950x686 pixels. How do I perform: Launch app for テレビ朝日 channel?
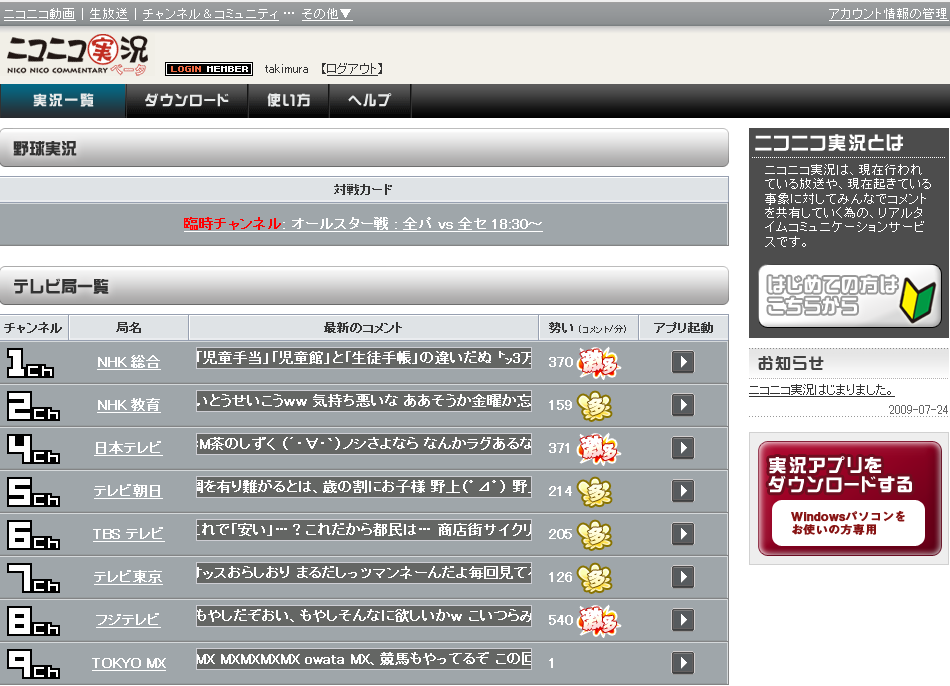[683, 491]
